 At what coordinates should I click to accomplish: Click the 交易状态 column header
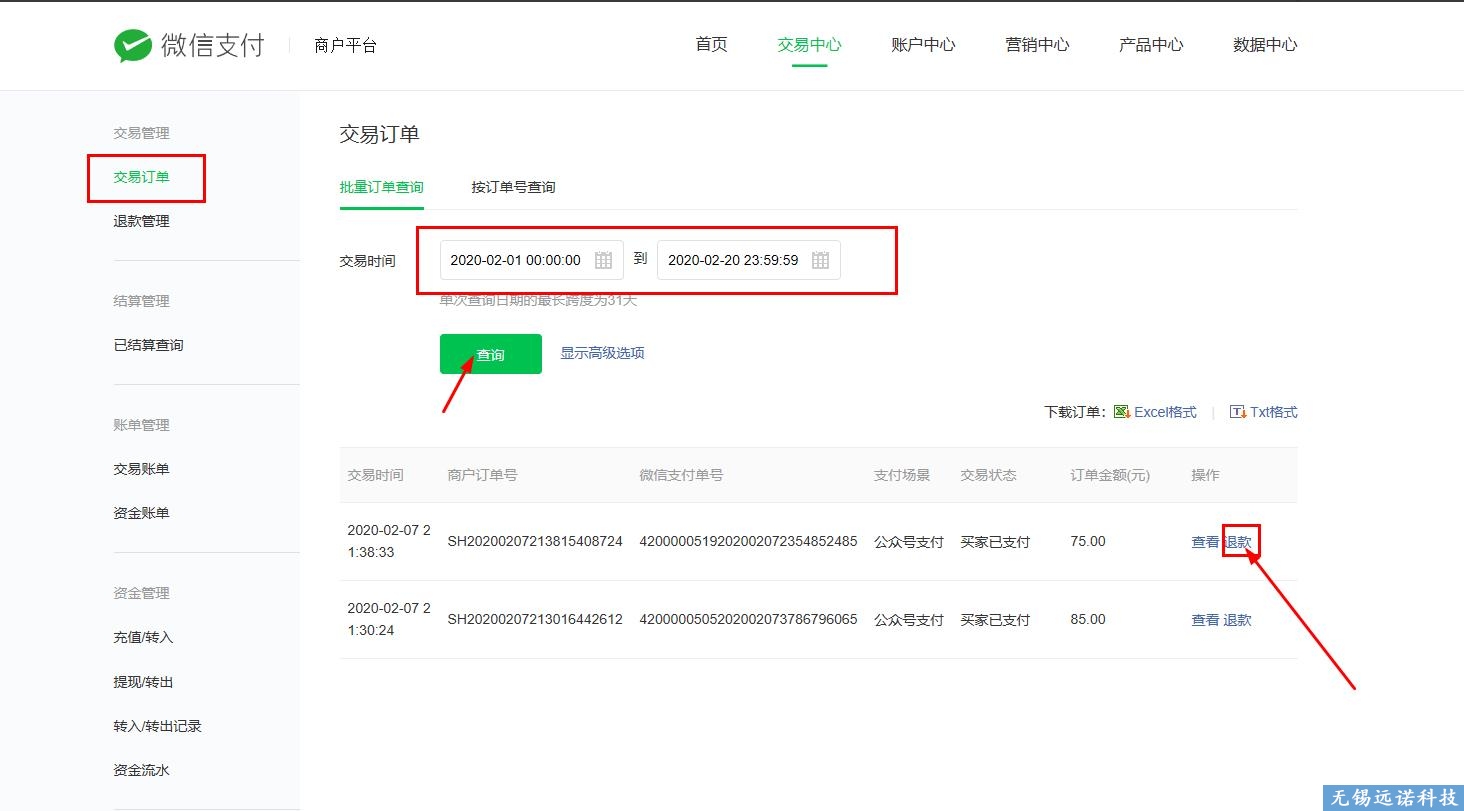coord(988,475)
